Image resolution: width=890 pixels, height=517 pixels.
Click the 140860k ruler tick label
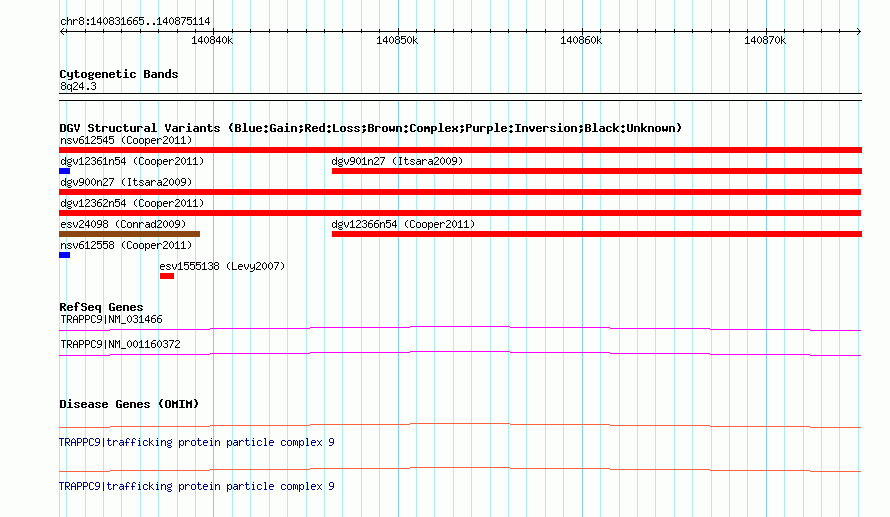581,40
